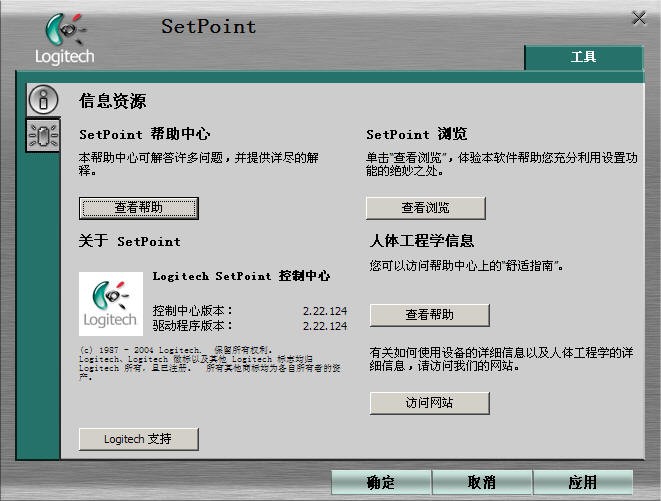Image resolution: width=661 pixels, height=501 pixels.
Task: Open the information resources sidebar icon
Action: [x=43, y=100]
